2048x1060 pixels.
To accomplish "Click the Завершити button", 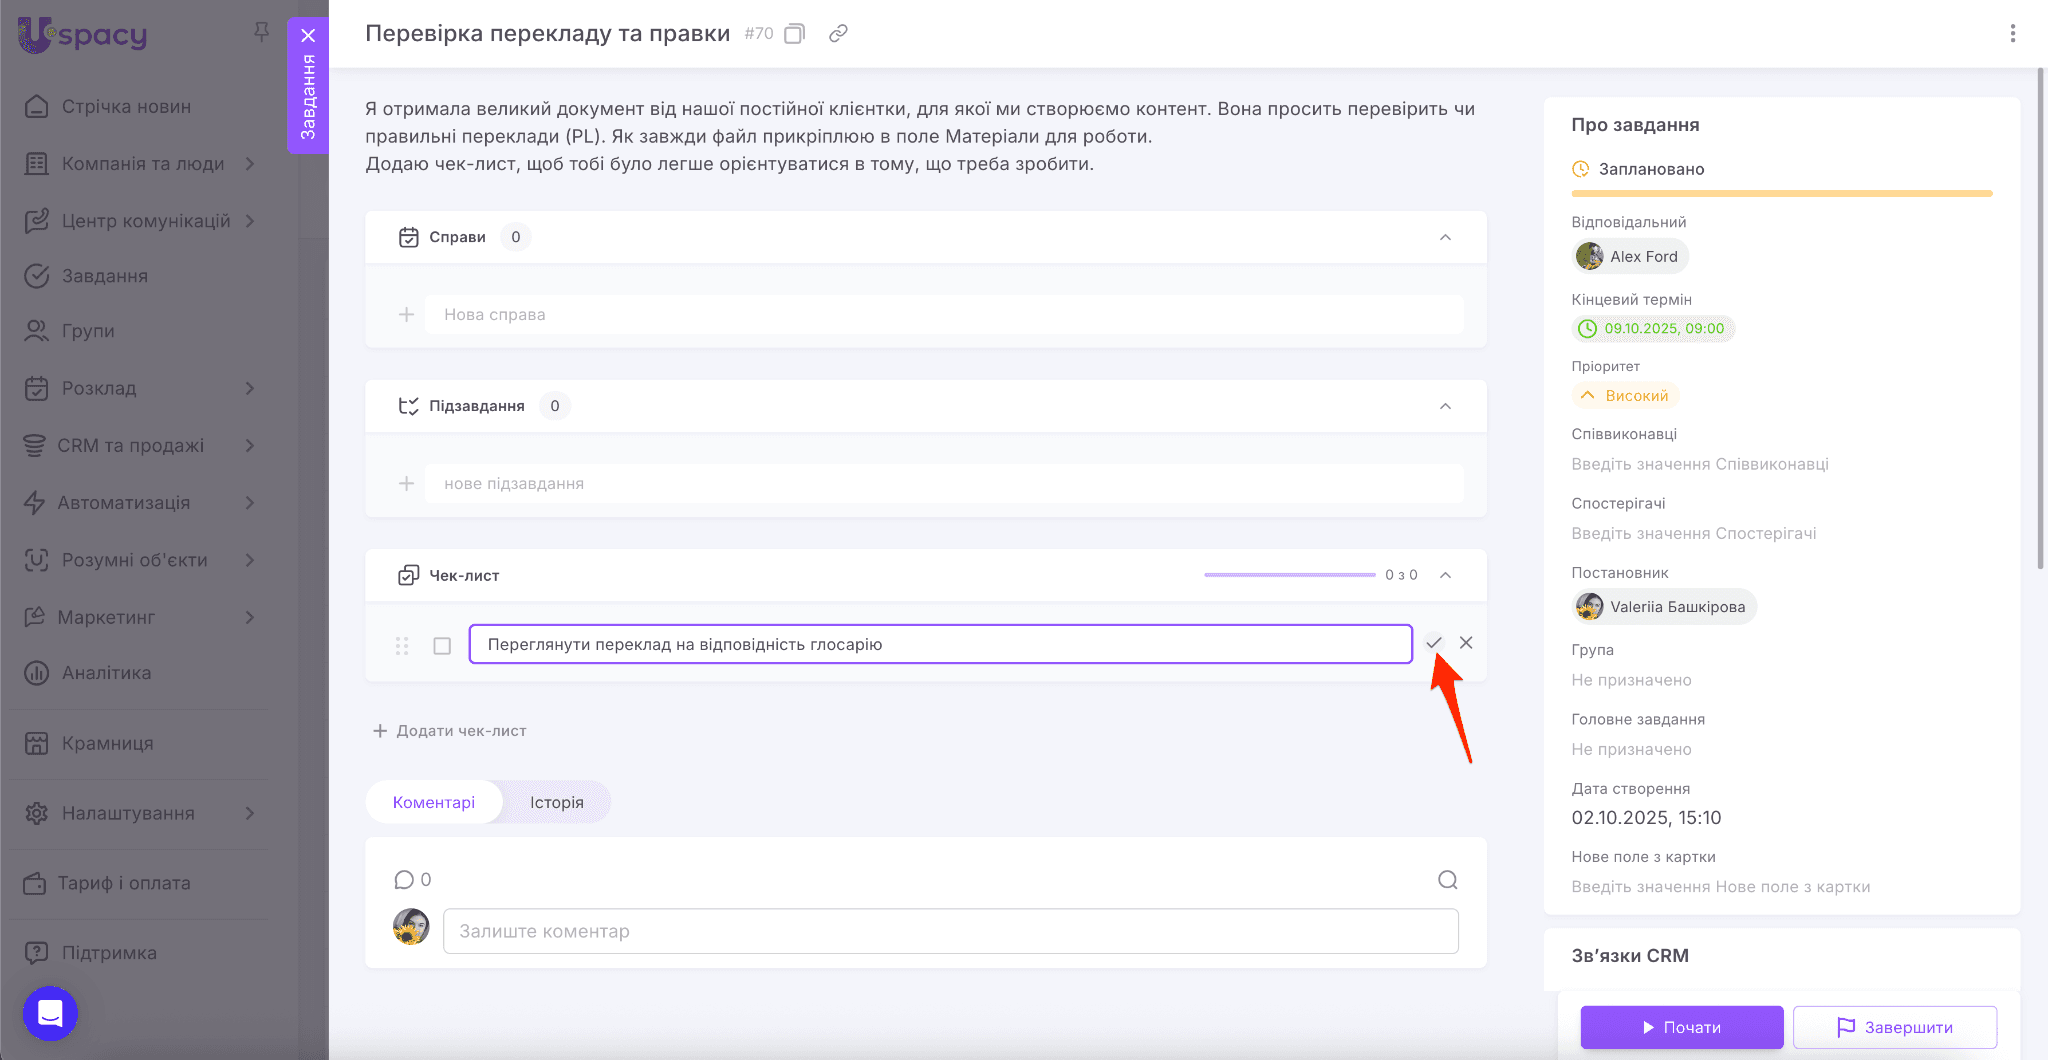I will [x=1894, y=1027].
